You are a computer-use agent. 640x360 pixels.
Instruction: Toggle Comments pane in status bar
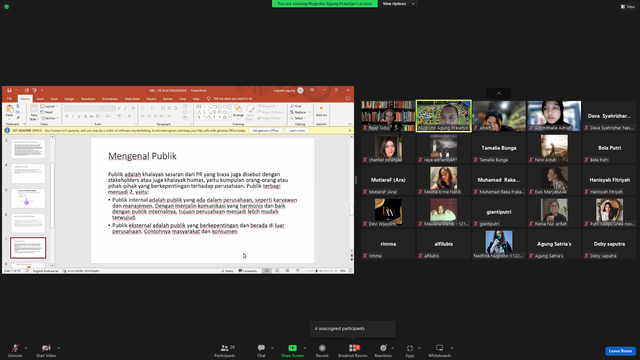[248, 271]
